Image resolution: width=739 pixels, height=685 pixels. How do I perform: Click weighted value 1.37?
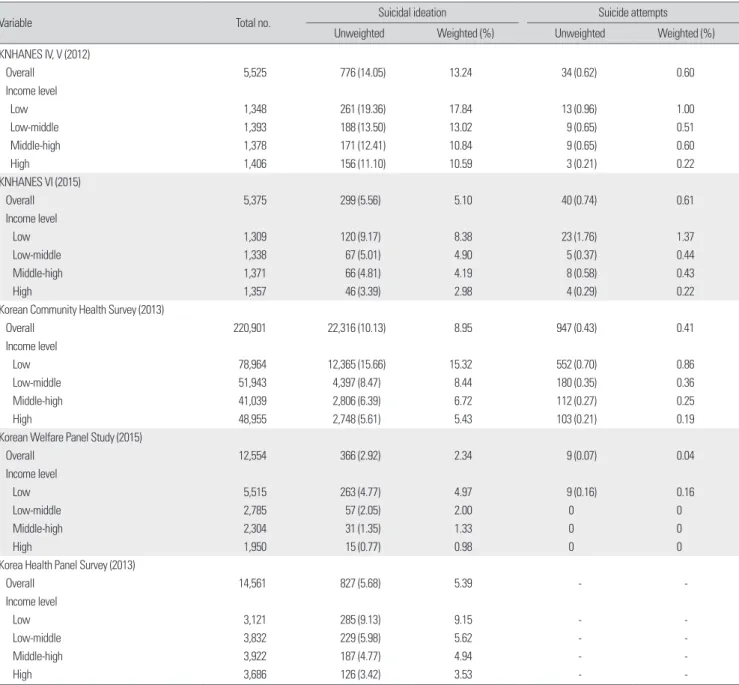click(685, 237)
